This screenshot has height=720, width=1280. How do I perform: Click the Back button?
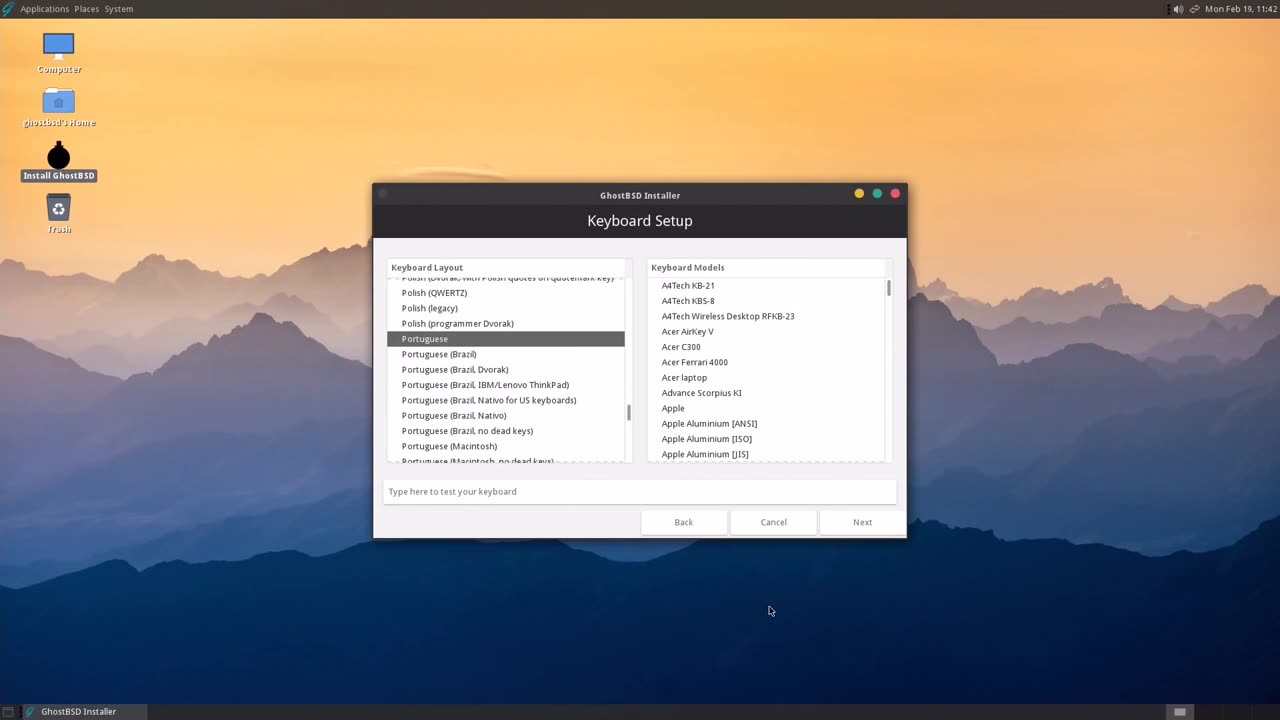[x=683, y=522]
